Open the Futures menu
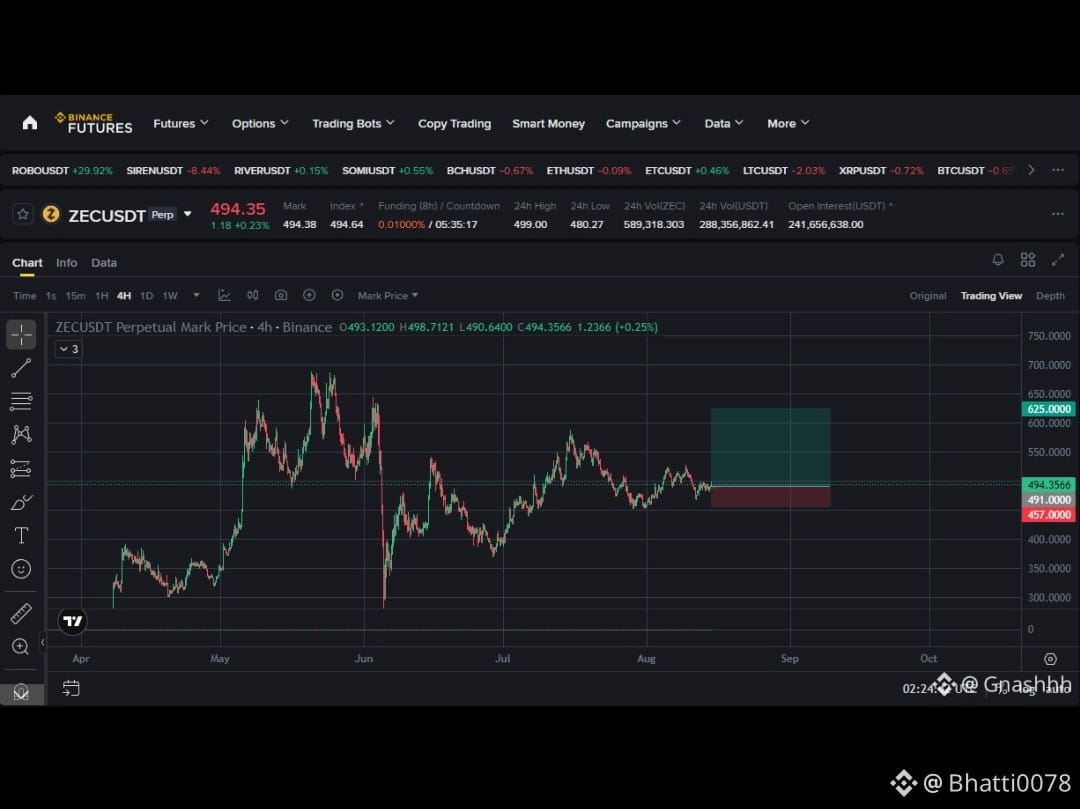Viewport: 1080px width, 809px height. coord(180,123)
